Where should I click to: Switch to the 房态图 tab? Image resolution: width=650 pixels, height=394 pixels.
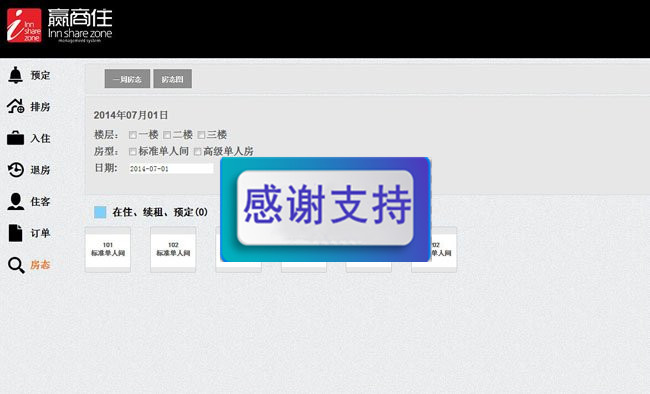pos(172,79)
